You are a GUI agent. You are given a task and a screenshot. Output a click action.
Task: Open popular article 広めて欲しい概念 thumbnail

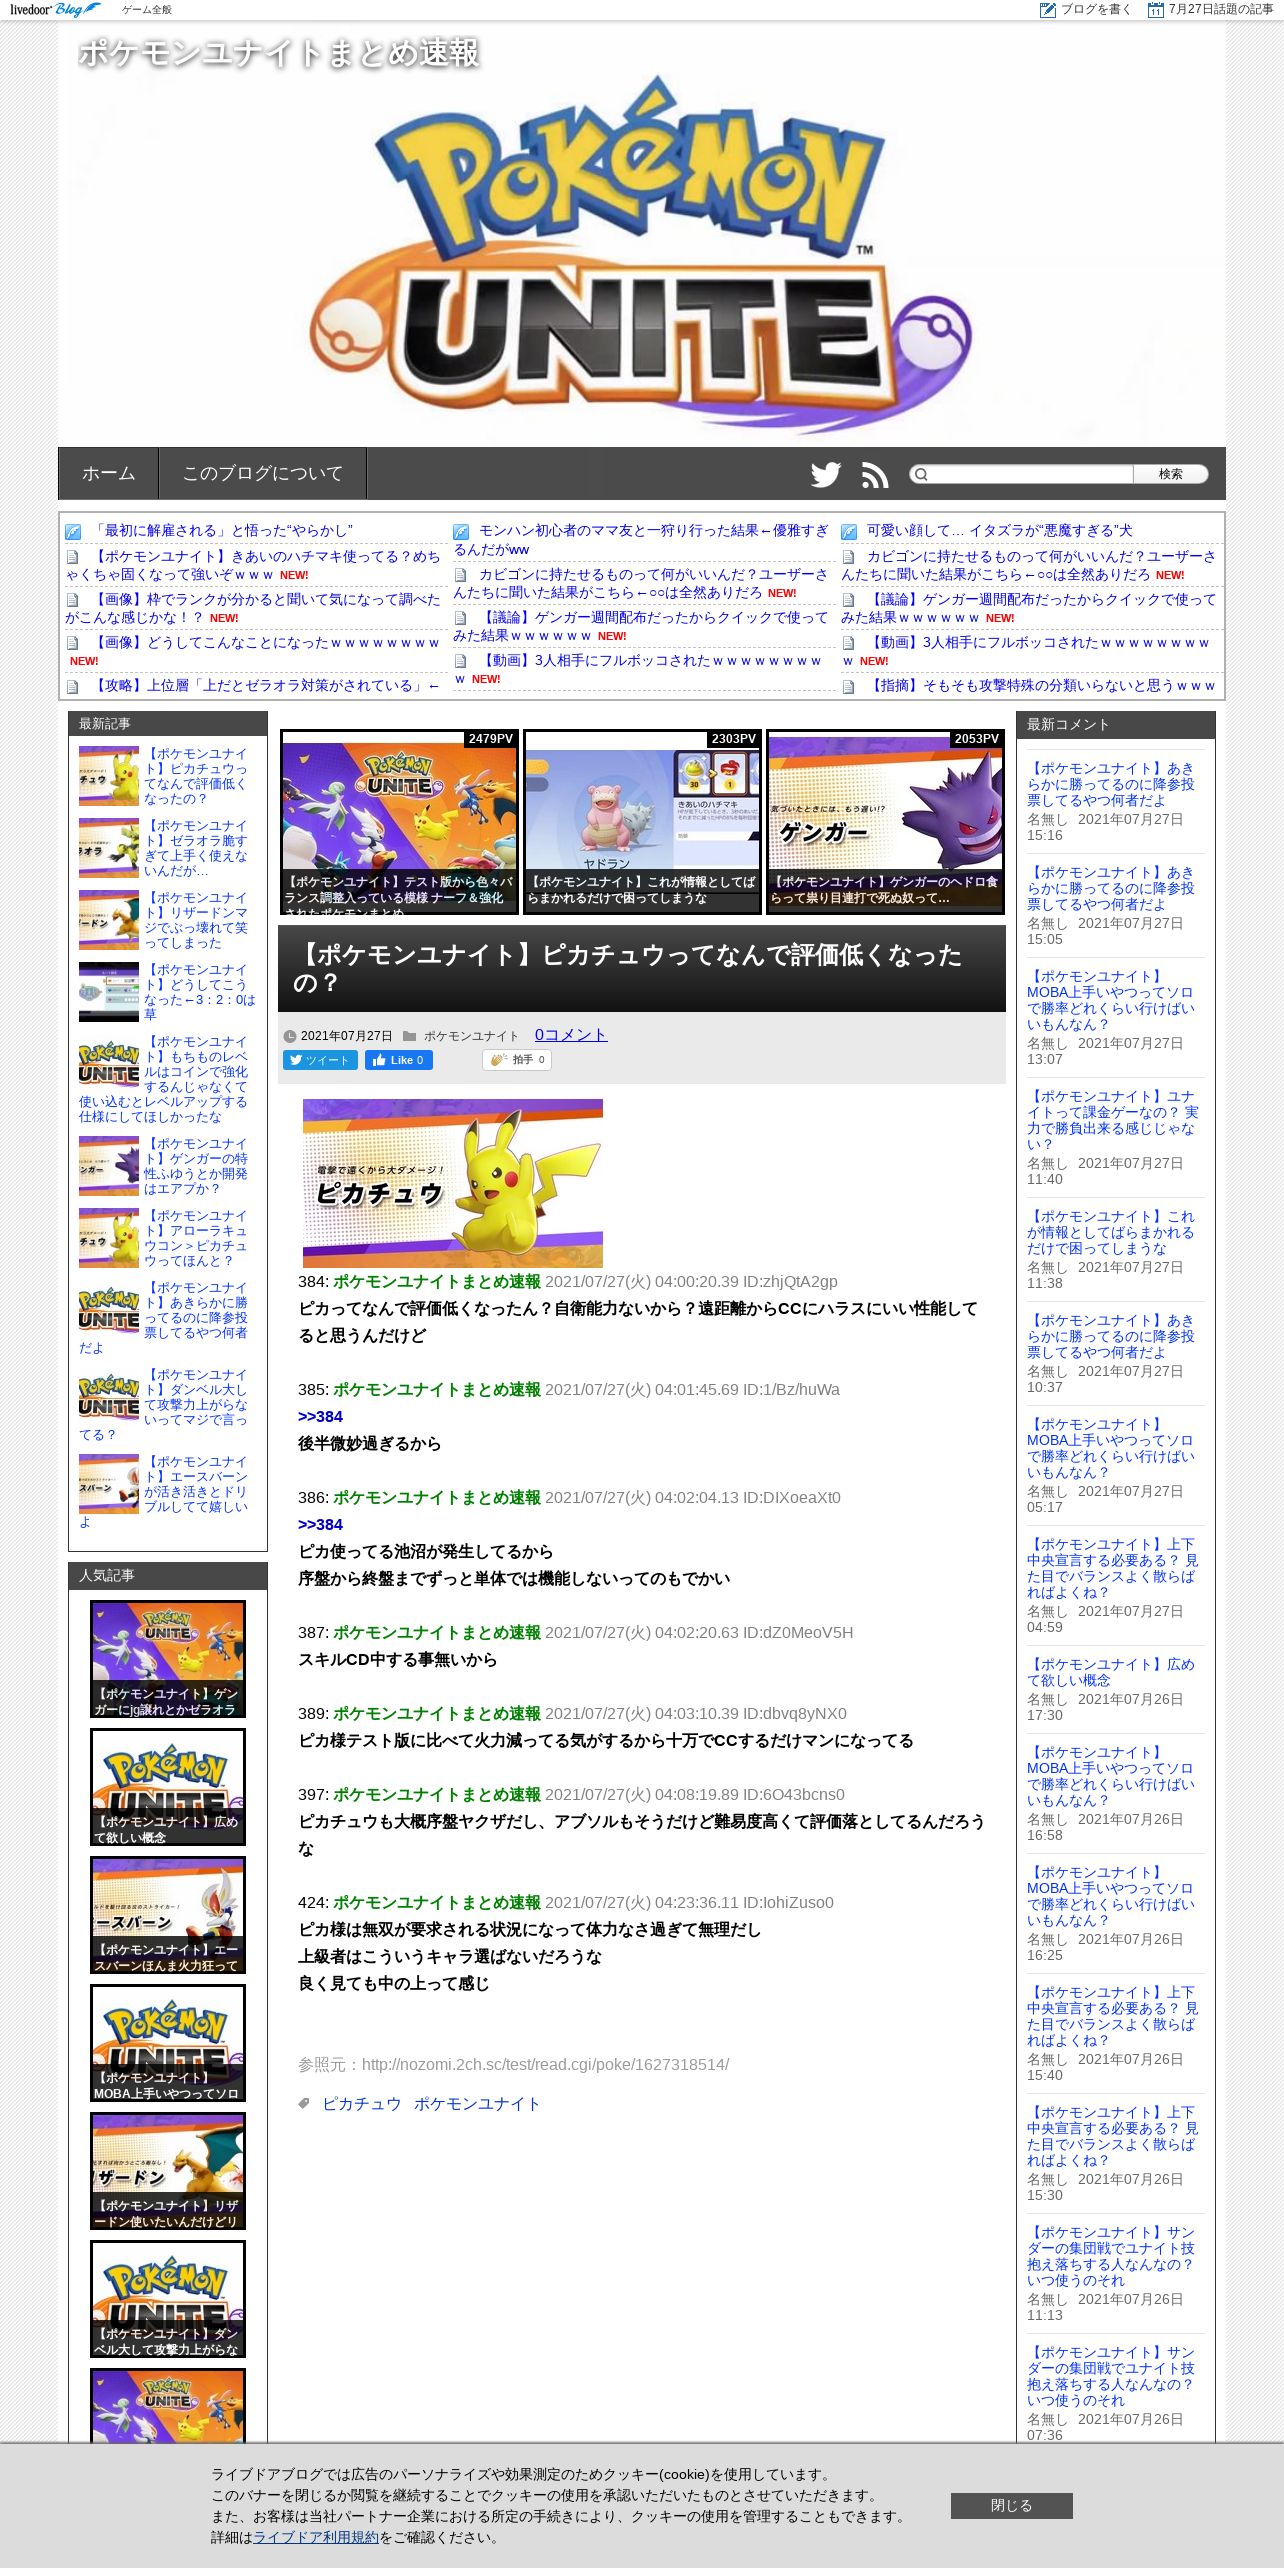[168, 1787]
